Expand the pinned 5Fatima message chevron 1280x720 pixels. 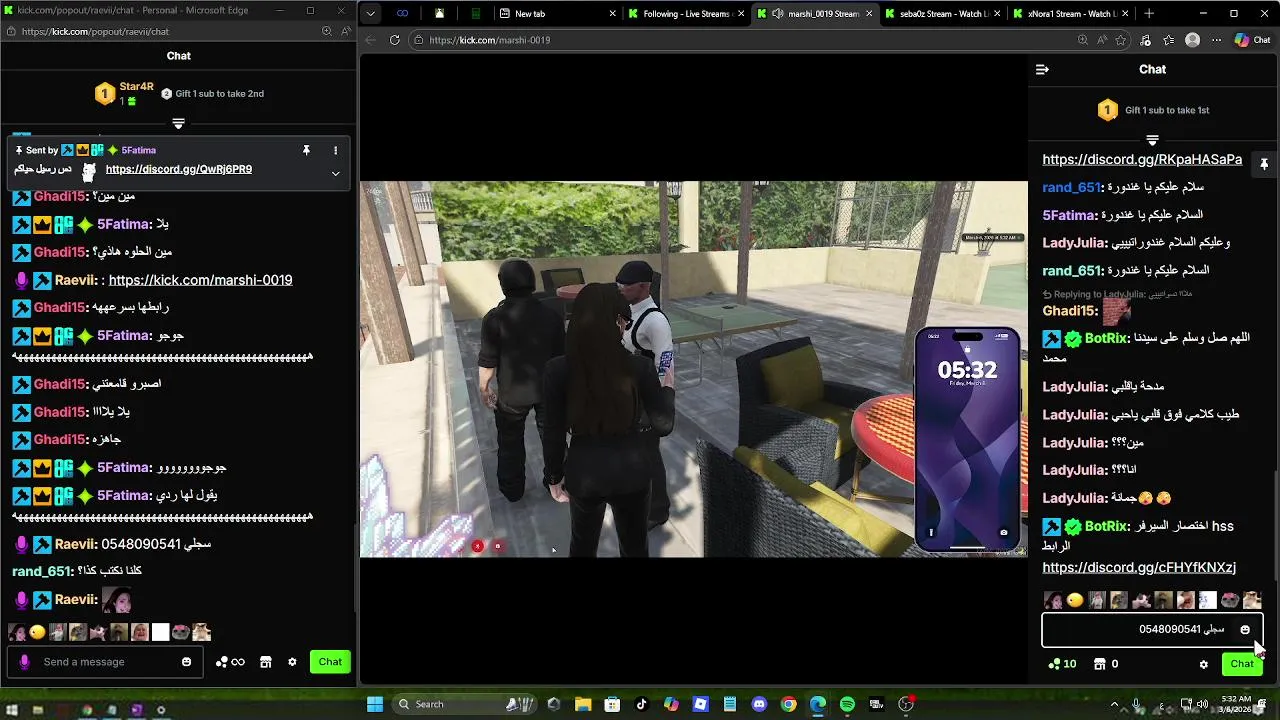335,173
